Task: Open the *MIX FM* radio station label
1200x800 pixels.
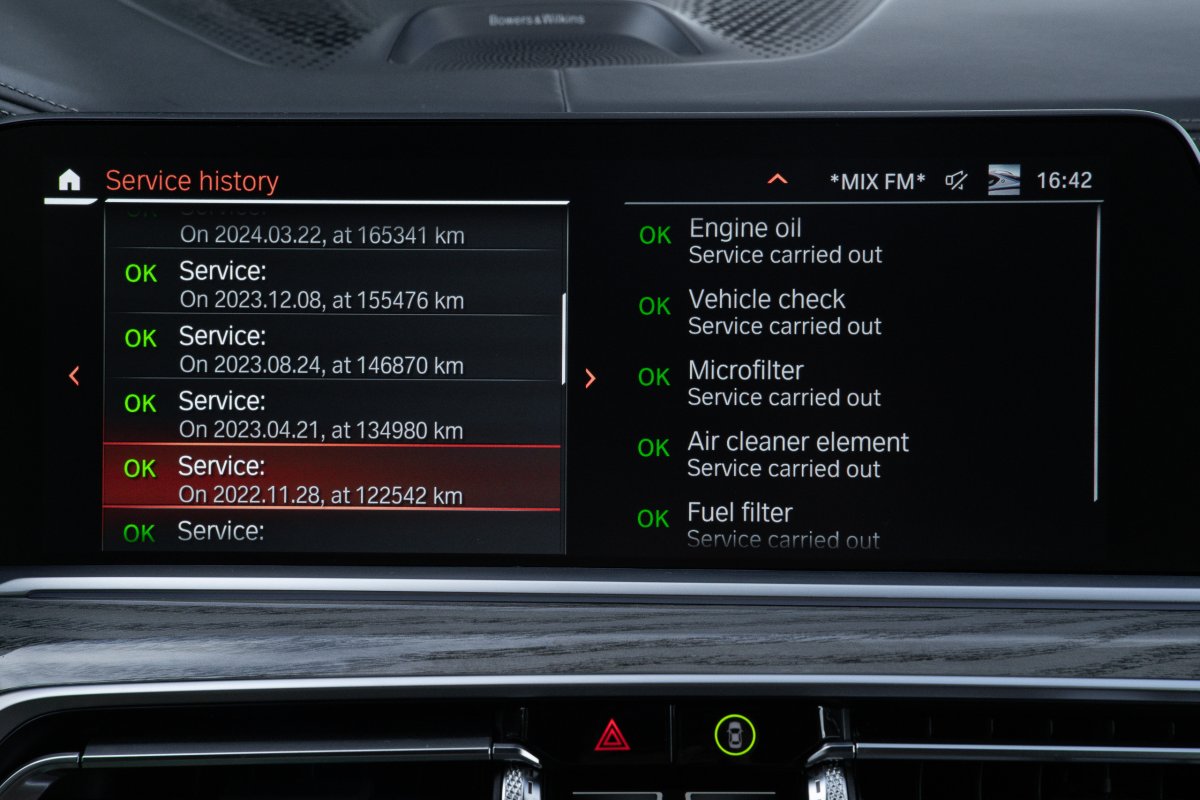Action: (x=877, y=181)
